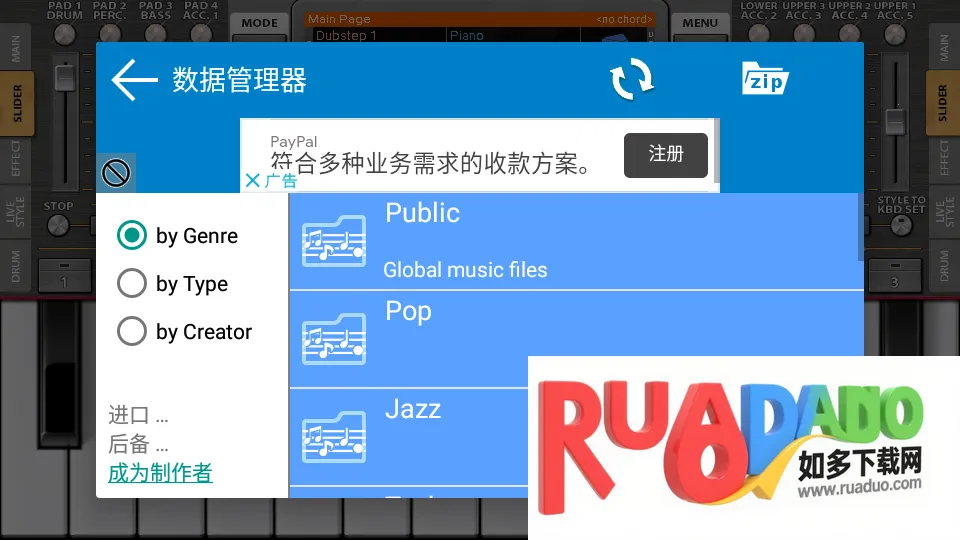Image resolution: width=960 pixels, height=540 pixels.
Task: Tap the back arrow in data manager
Action: [135, 81]
